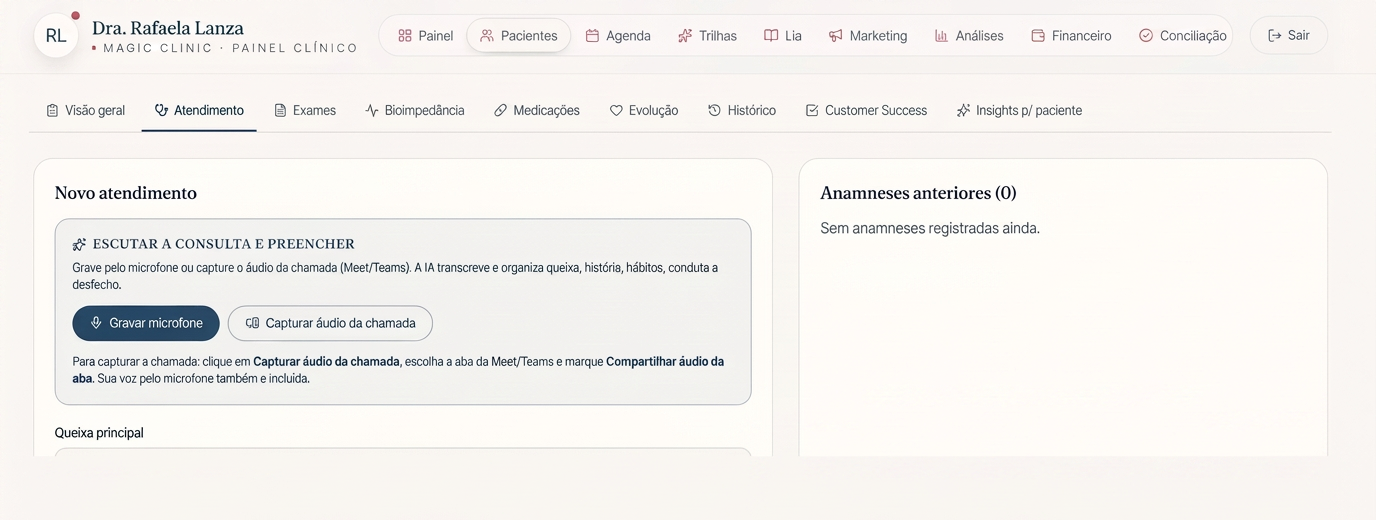The height and width of the screenshot is (520, 1376).
Task: Click the Evolução heart icon
Action: [x=616, y=111]
